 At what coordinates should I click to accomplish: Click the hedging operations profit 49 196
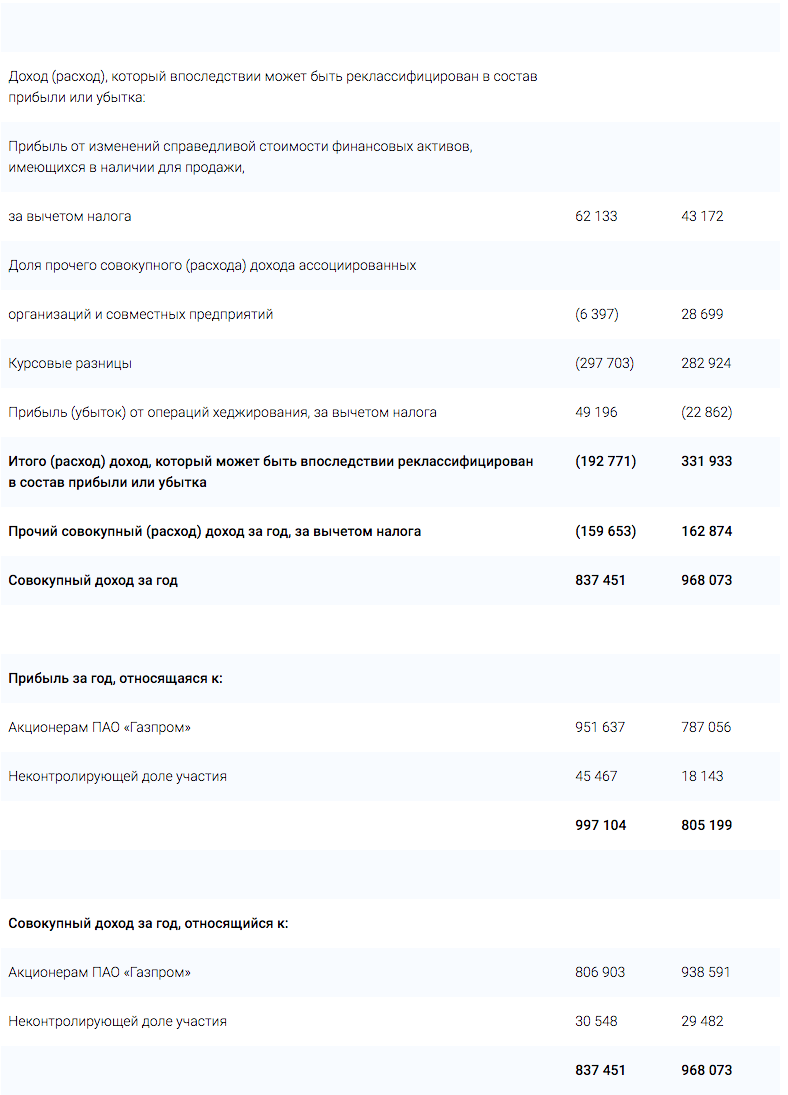tap(596, 412)
